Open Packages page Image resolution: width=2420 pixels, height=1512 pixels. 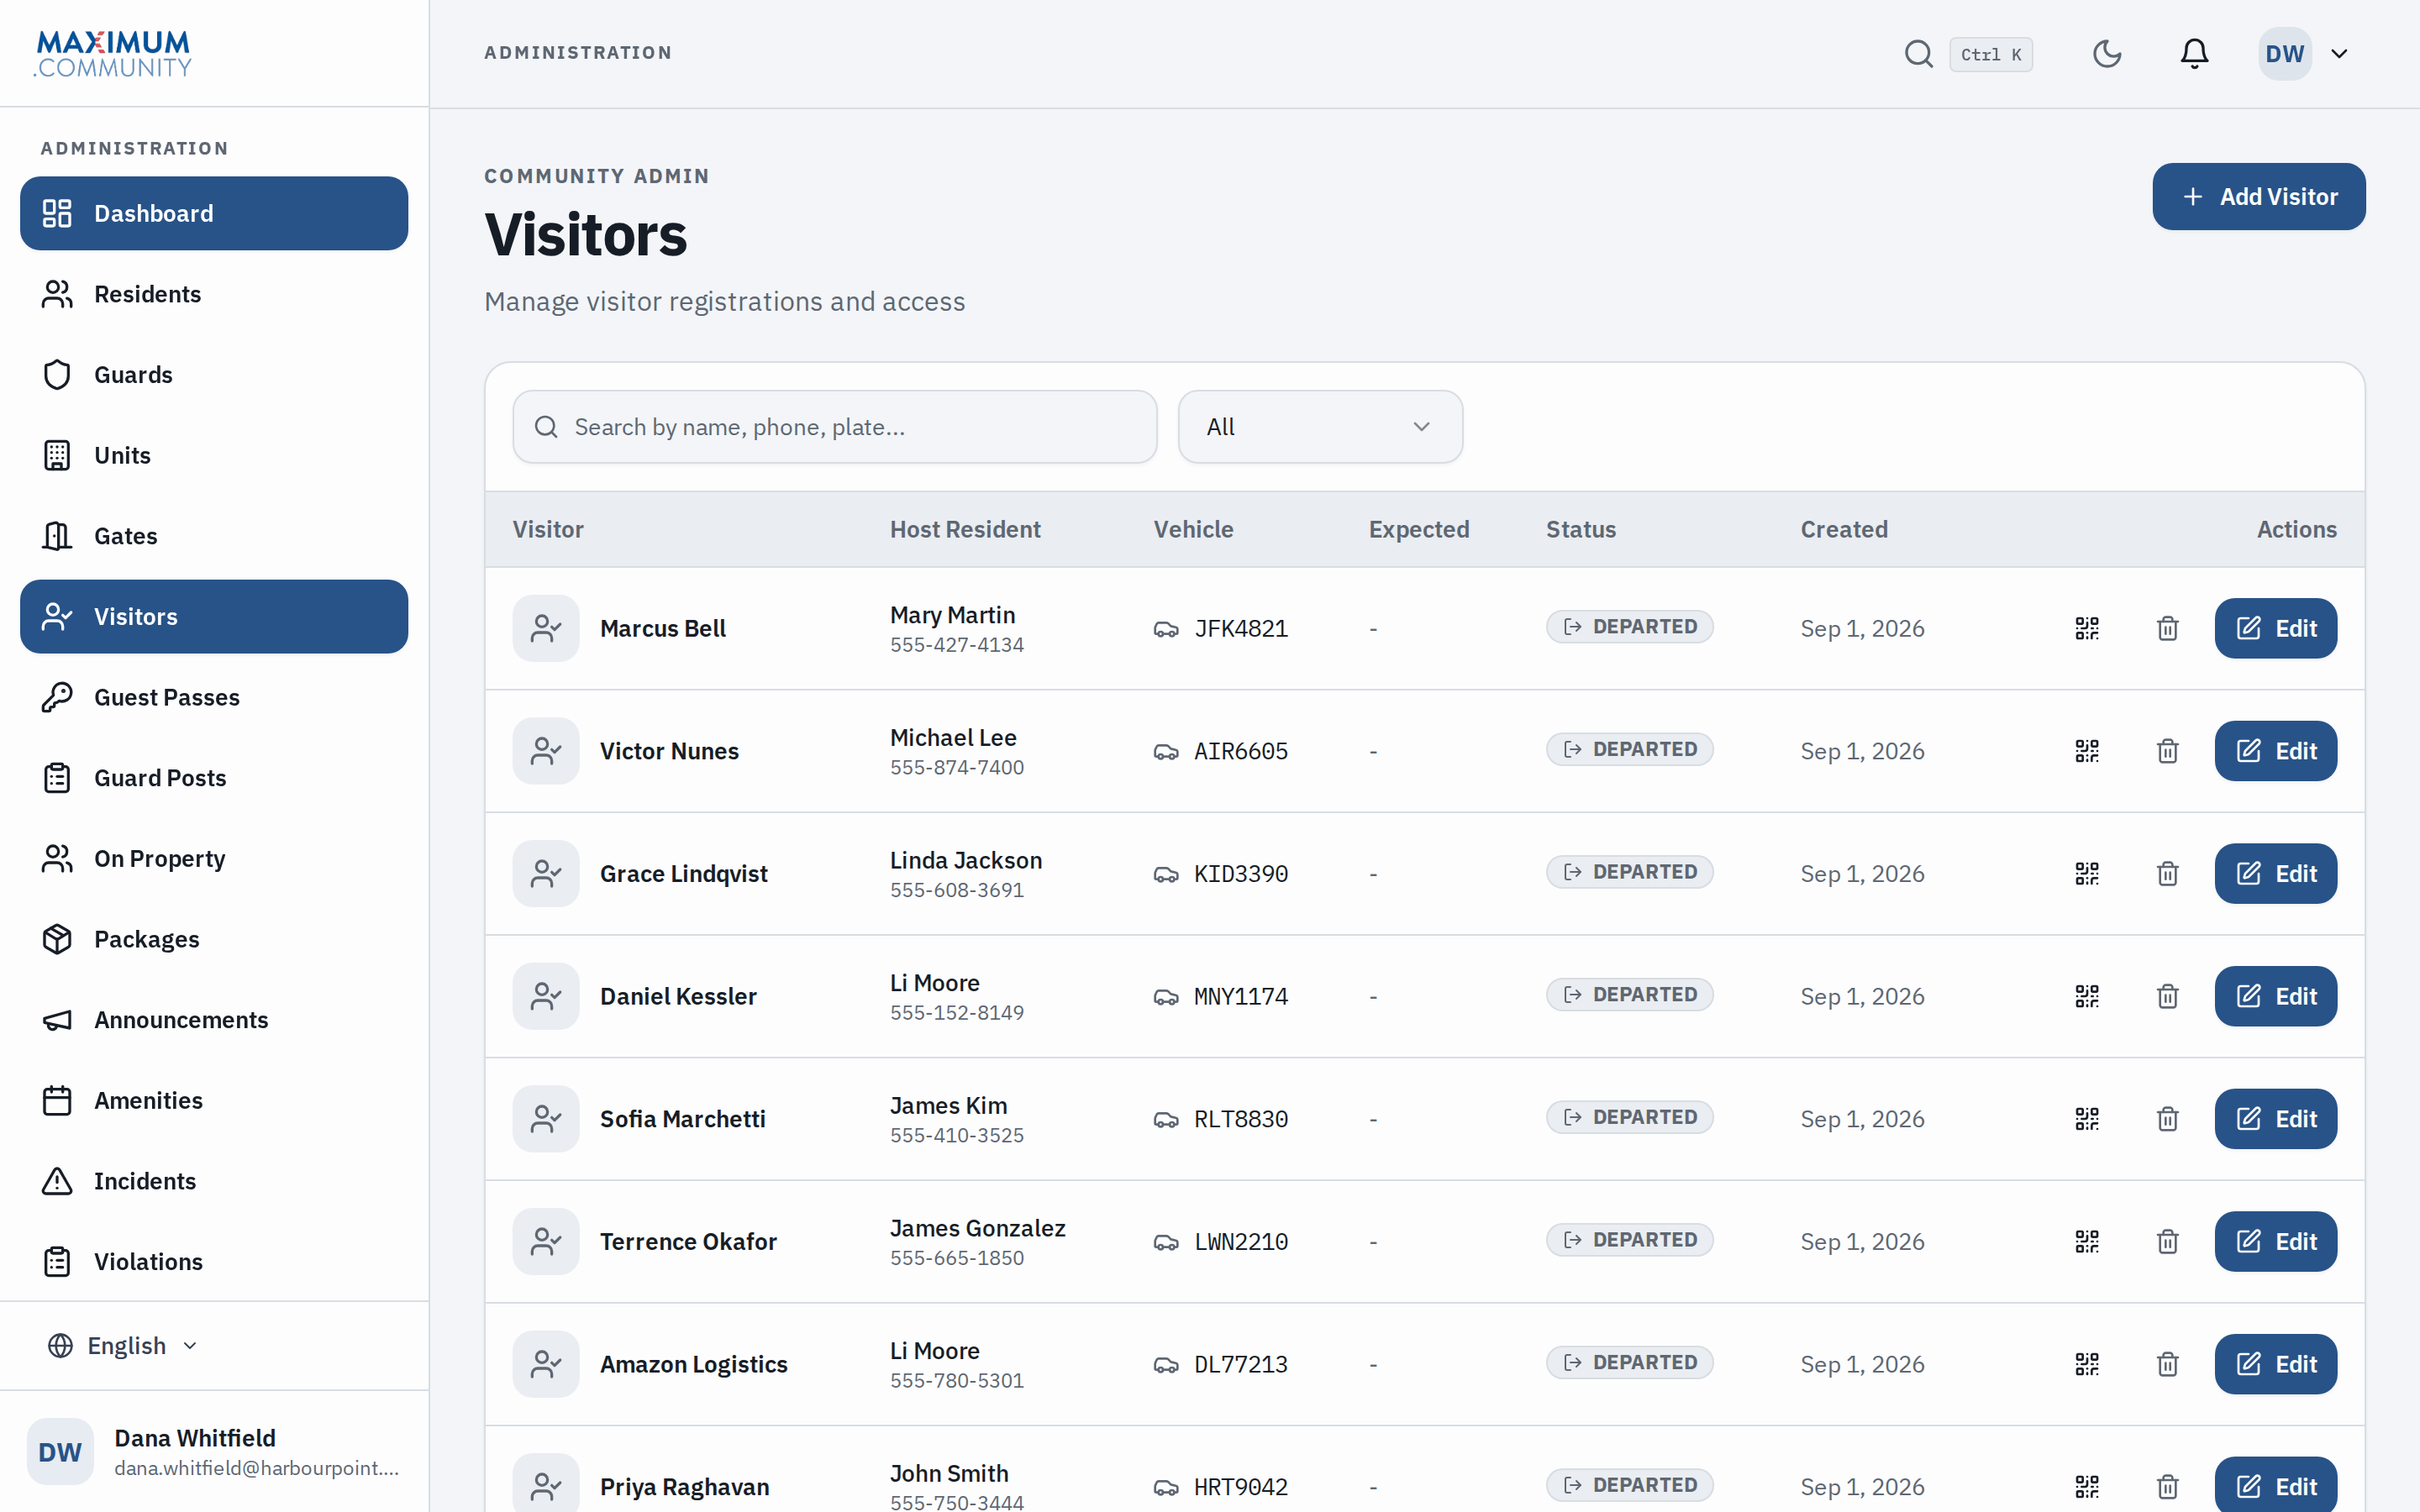214,939
